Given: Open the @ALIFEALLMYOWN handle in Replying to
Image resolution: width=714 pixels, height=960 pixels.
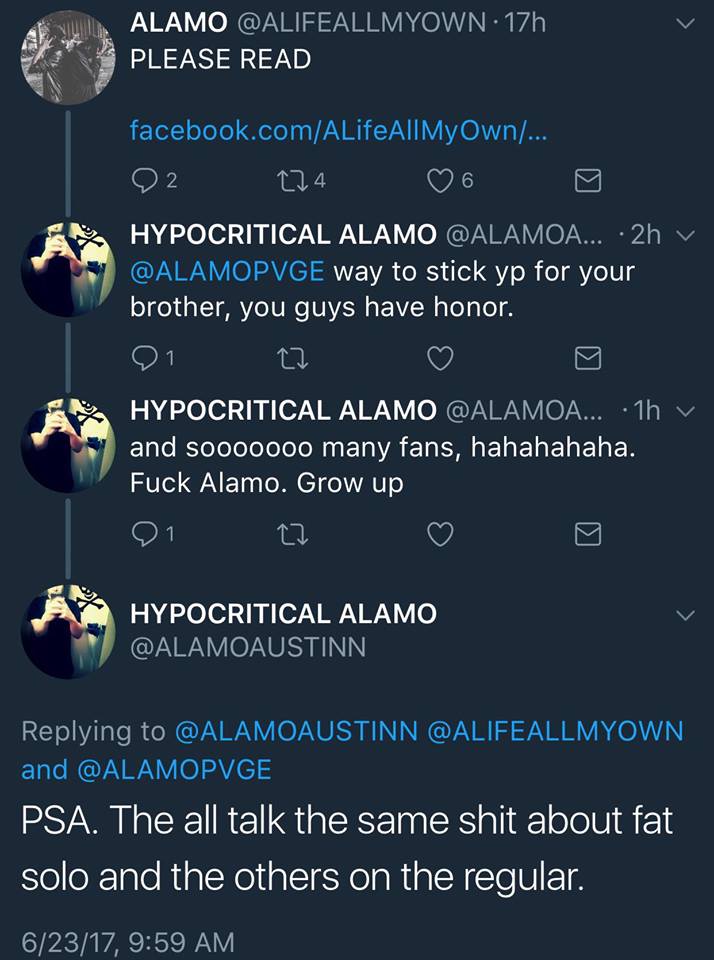Looking at the screenshot, I should (x=555, y=731).
